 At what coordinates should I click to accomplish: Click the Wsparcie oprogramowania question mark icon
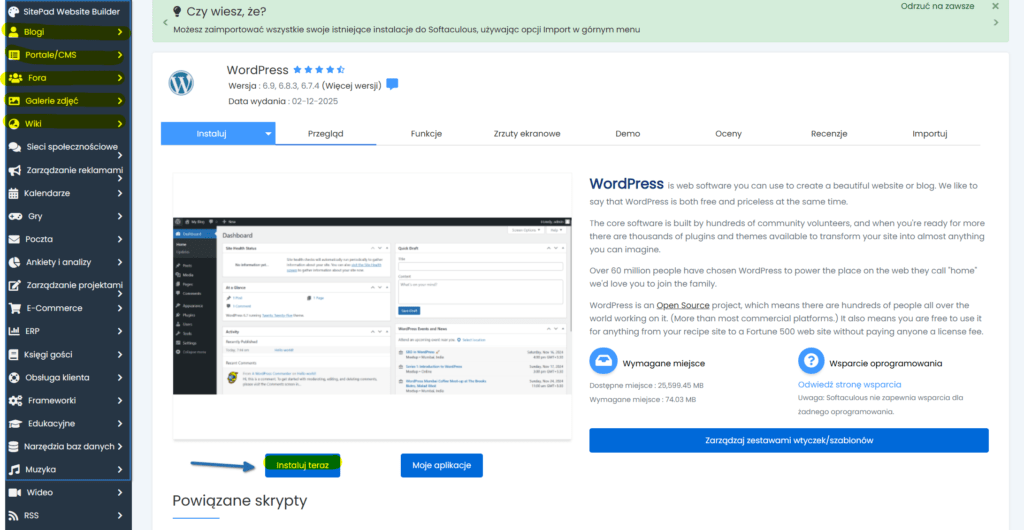(x=811, y=360)
